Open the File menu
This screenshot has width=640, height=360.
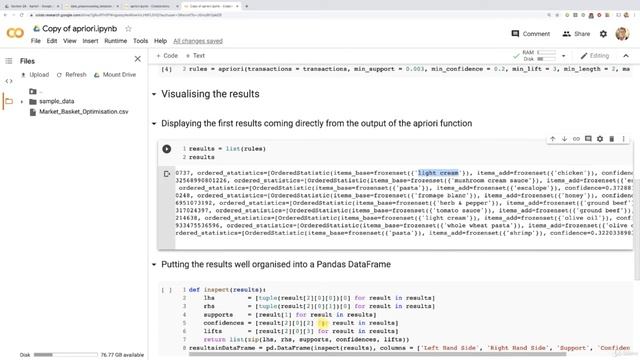click(36, 41)
